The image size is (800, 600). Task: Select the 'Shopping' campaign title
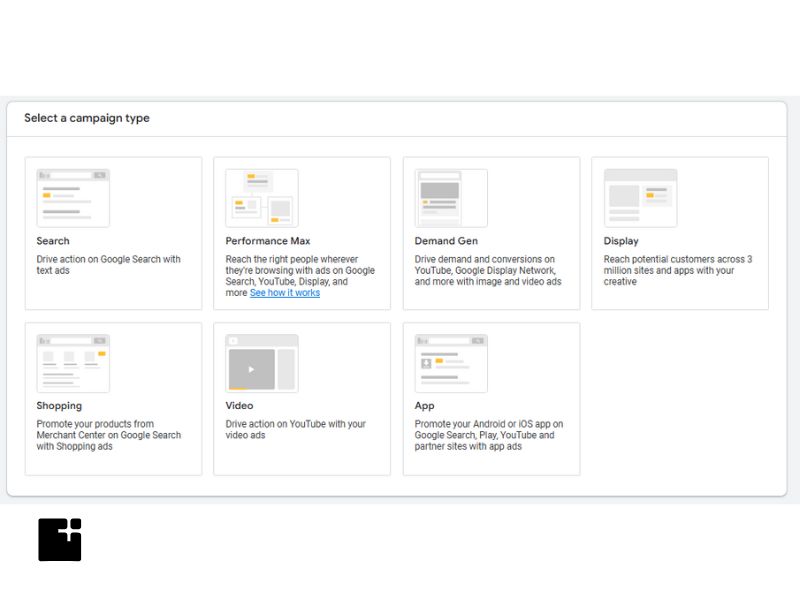(x=59, y=406)
